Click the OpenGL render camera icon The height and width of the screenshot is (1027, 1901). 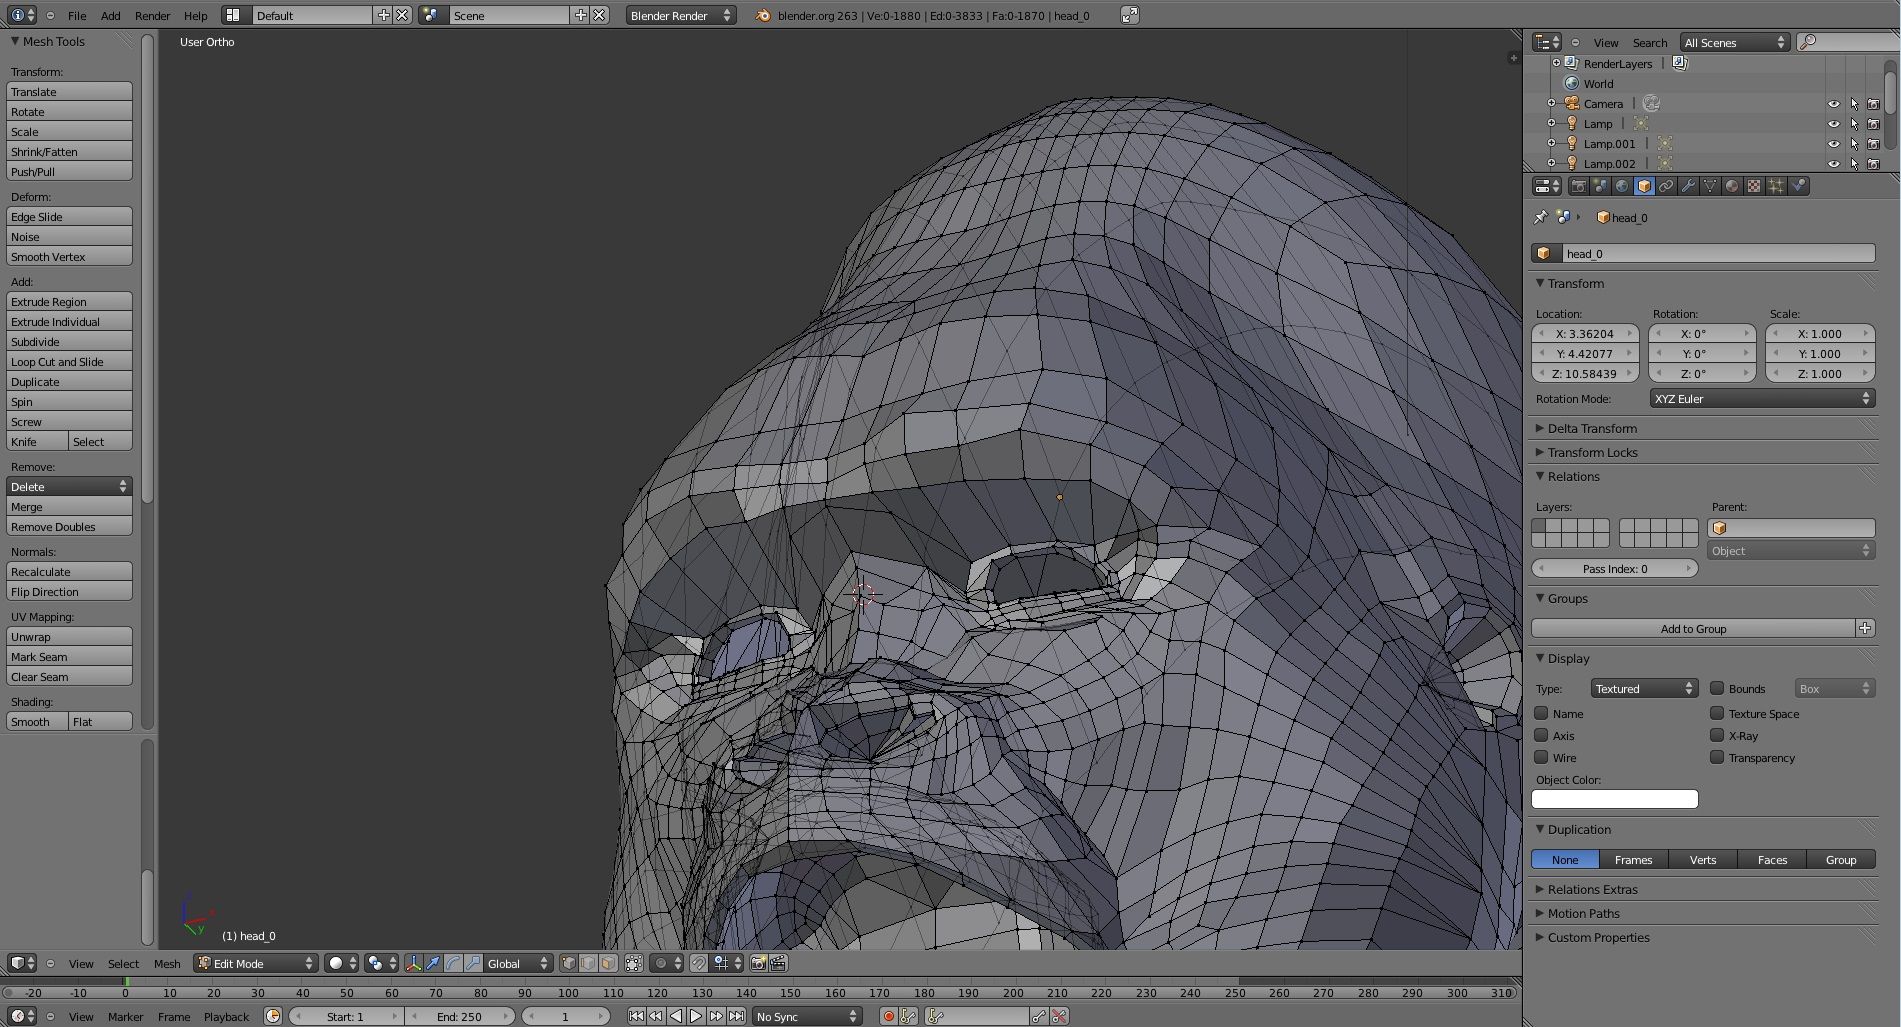(x=758, y=963)
